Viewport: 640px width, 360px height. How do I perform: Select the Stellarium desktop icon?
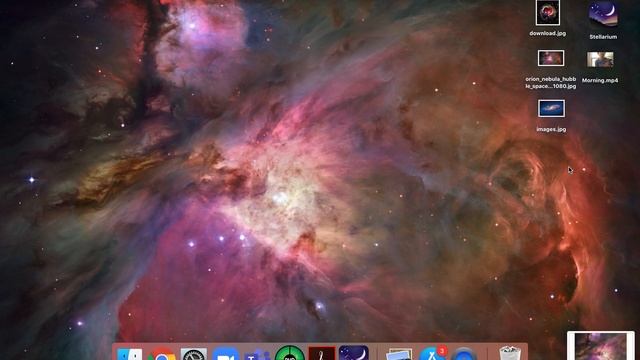(x=603, y=14)
